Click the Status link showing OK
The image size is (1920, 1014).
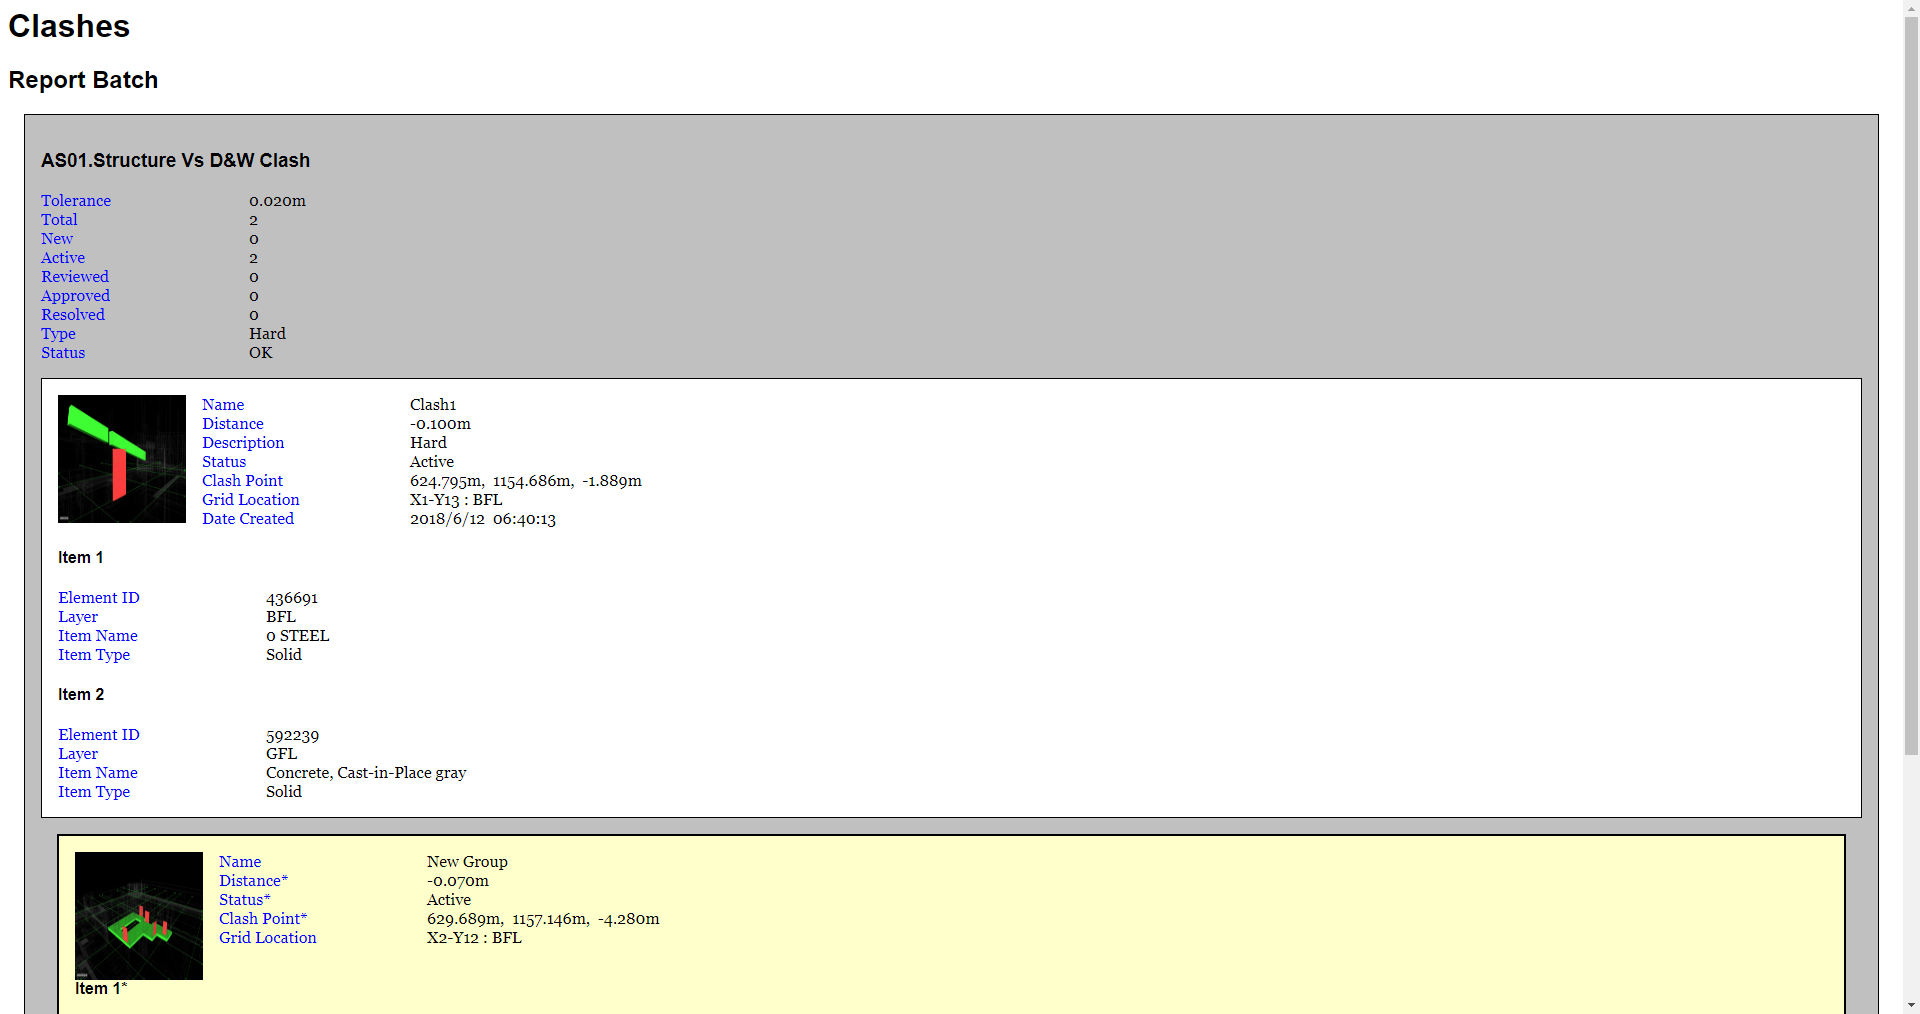pos(62,352)
